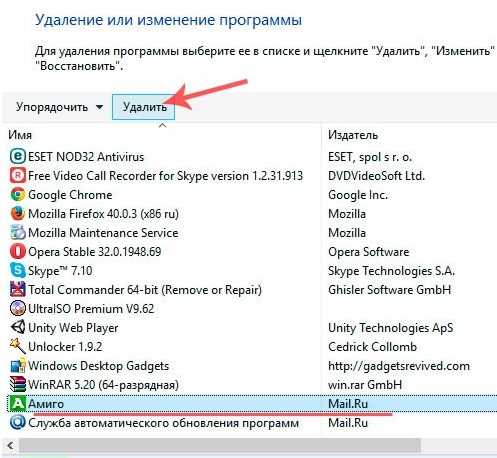Click publisher Cedrick Collomb
The width and height of the screenshot is (497, 458).
(372, 347)
